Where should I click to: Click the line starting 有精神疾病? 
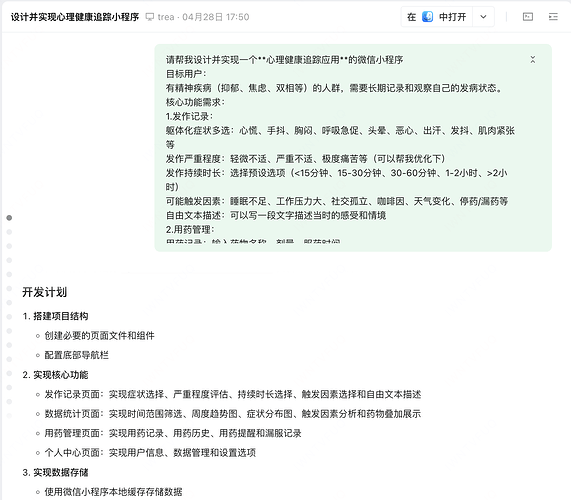[x=334, y=88]
